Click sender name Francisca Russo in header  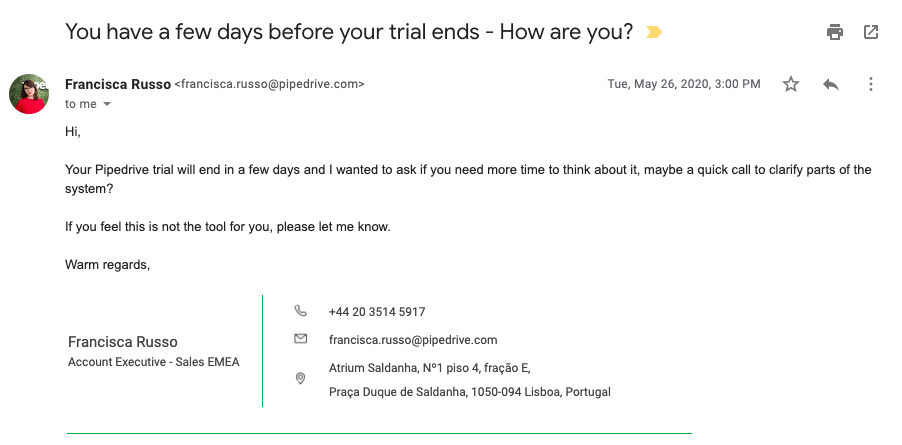[x=118, y=85]
